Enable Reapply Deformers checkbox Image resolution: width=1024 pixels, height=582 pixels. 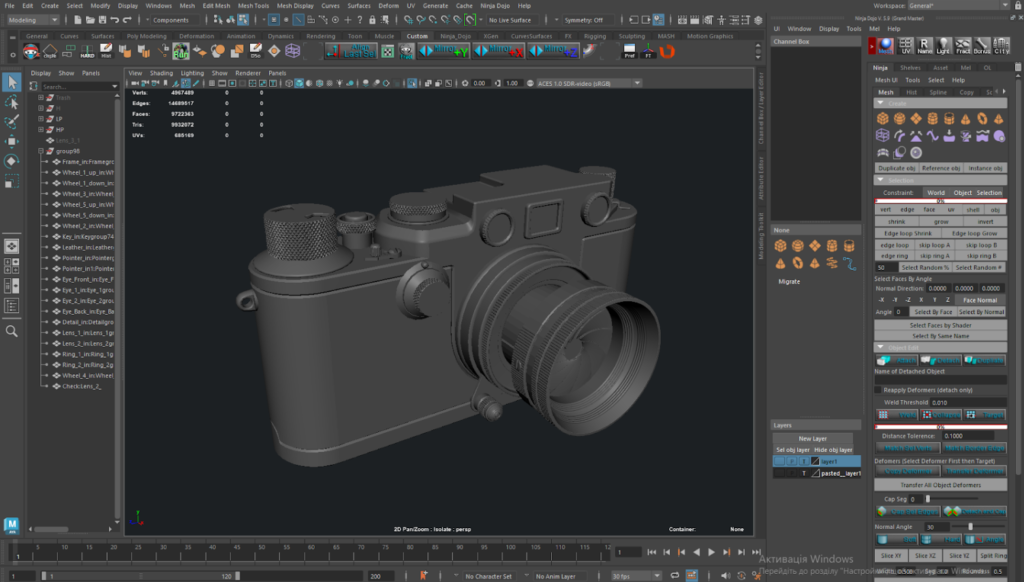pyautogui.click(x=879, y=389)
